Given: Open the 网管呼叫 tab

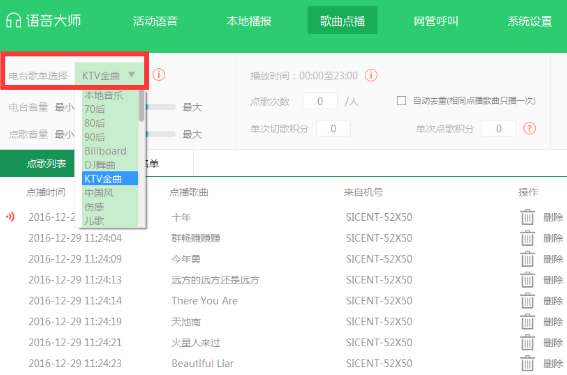Looking at the screenshot, I should 436,21.
